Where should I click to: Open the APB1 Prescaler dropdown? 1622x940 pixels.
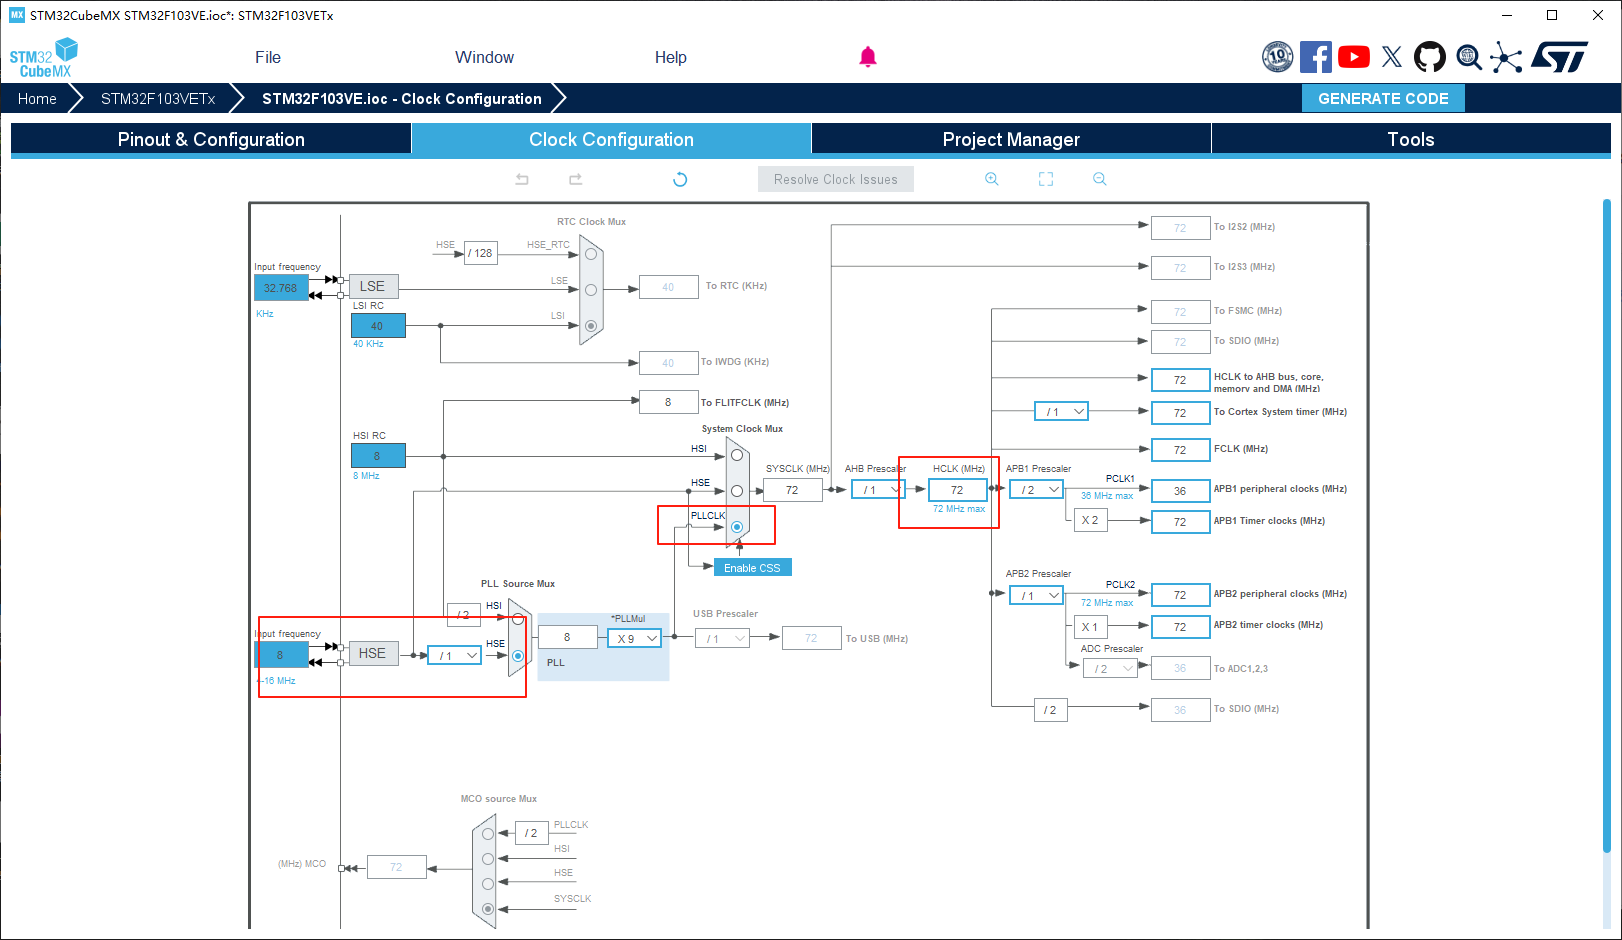(1036, 490)
